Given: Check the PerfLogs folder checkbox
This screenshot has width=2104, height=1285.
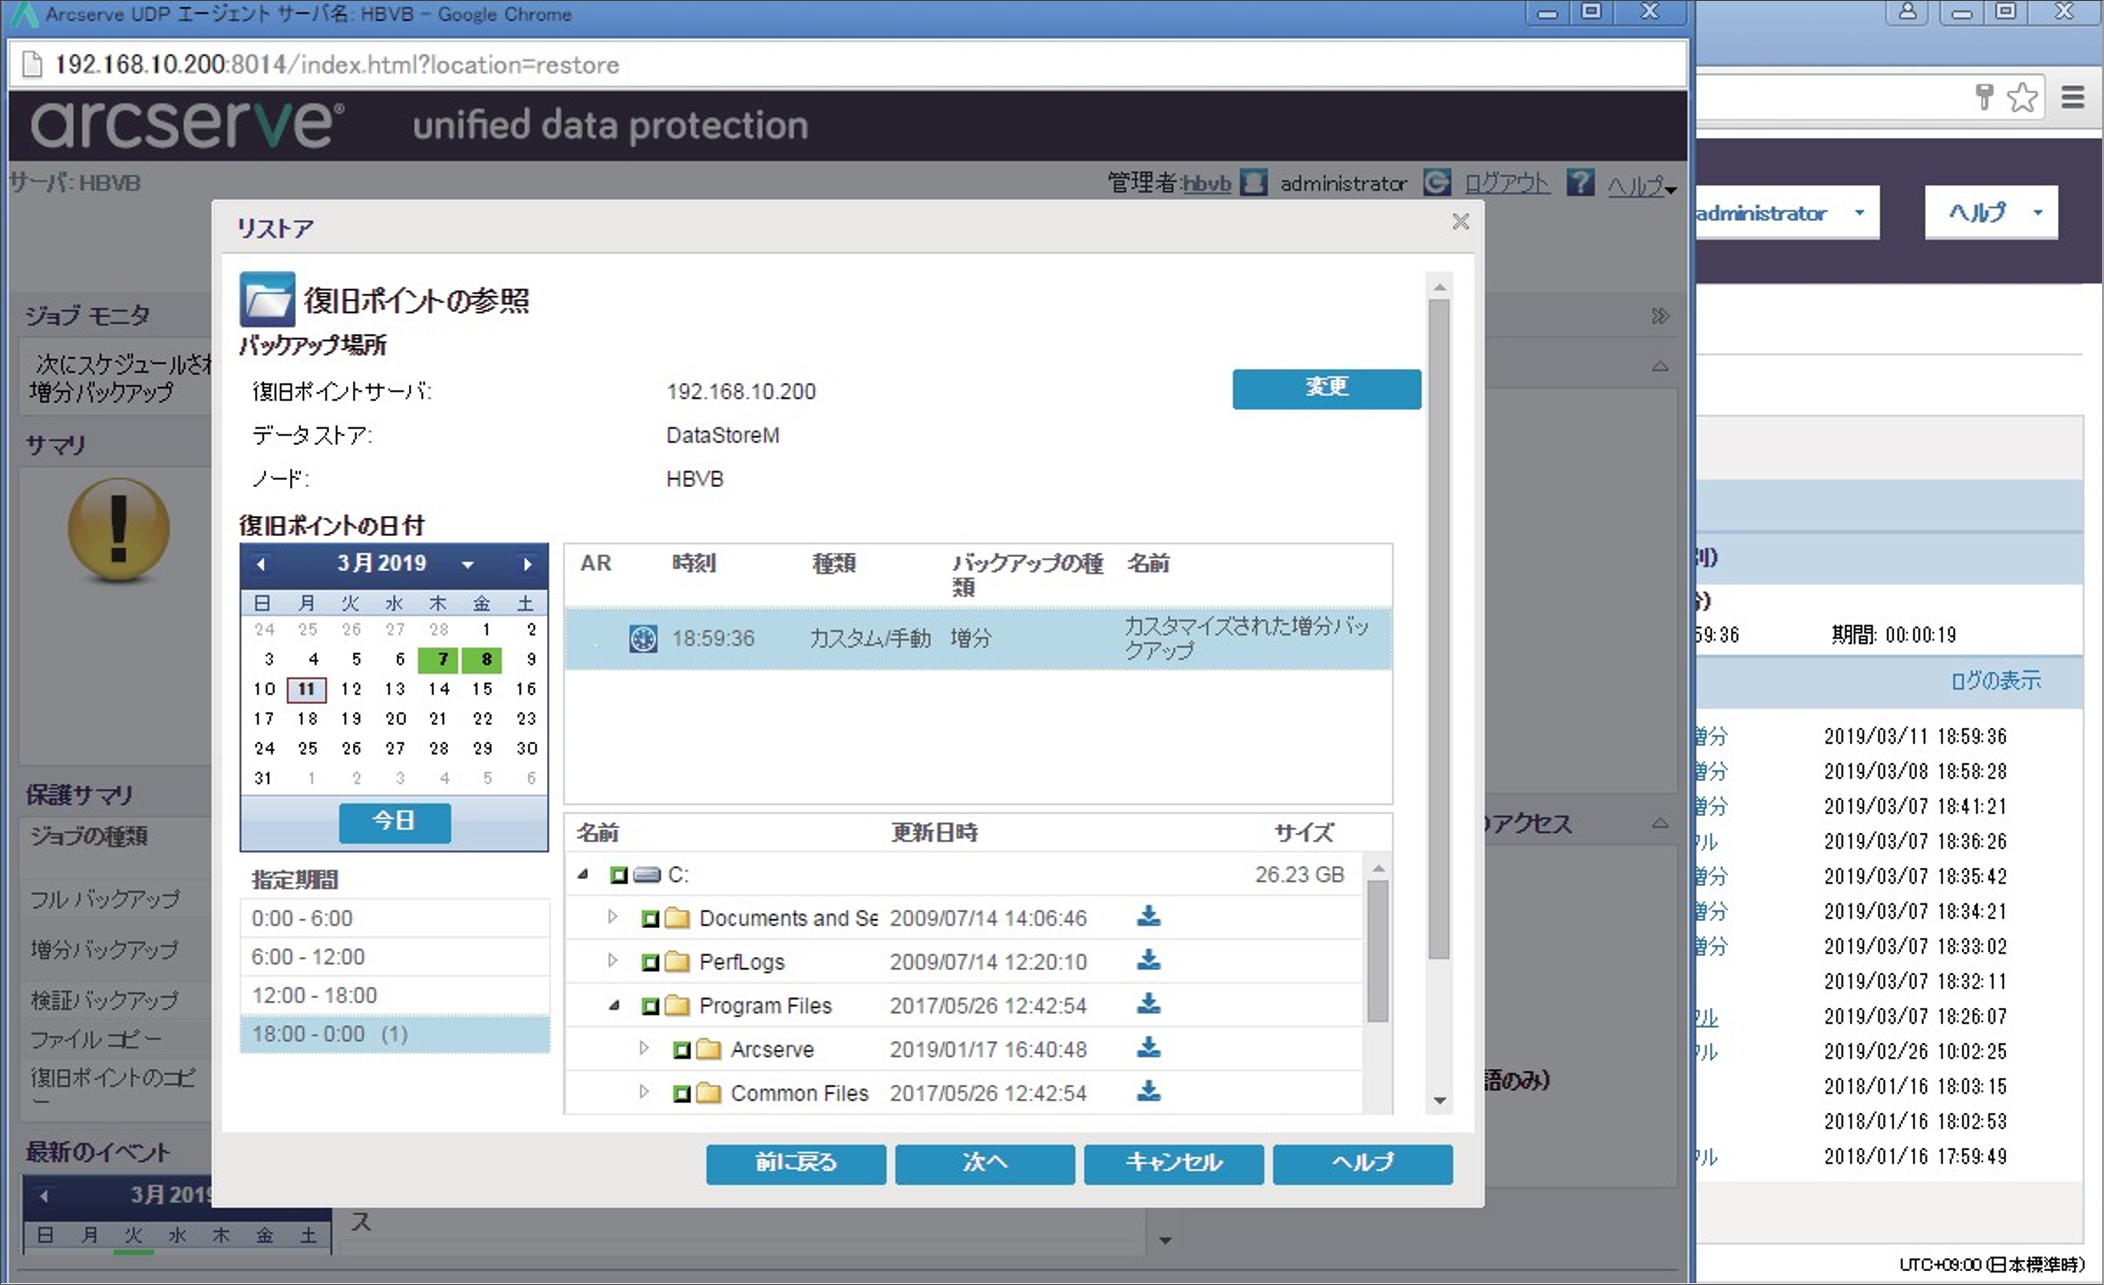Looking at the screenshot, I should (x=650, y=962).
